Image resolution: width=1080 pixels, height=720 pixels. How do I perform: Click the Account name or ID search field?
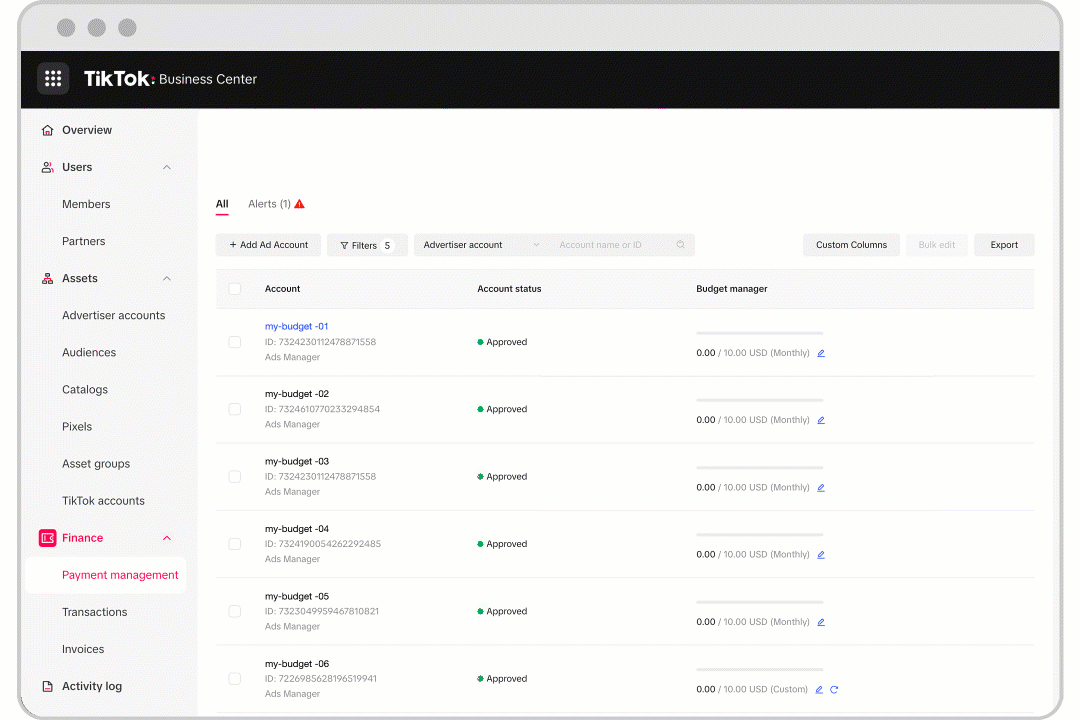click(620, 245)
